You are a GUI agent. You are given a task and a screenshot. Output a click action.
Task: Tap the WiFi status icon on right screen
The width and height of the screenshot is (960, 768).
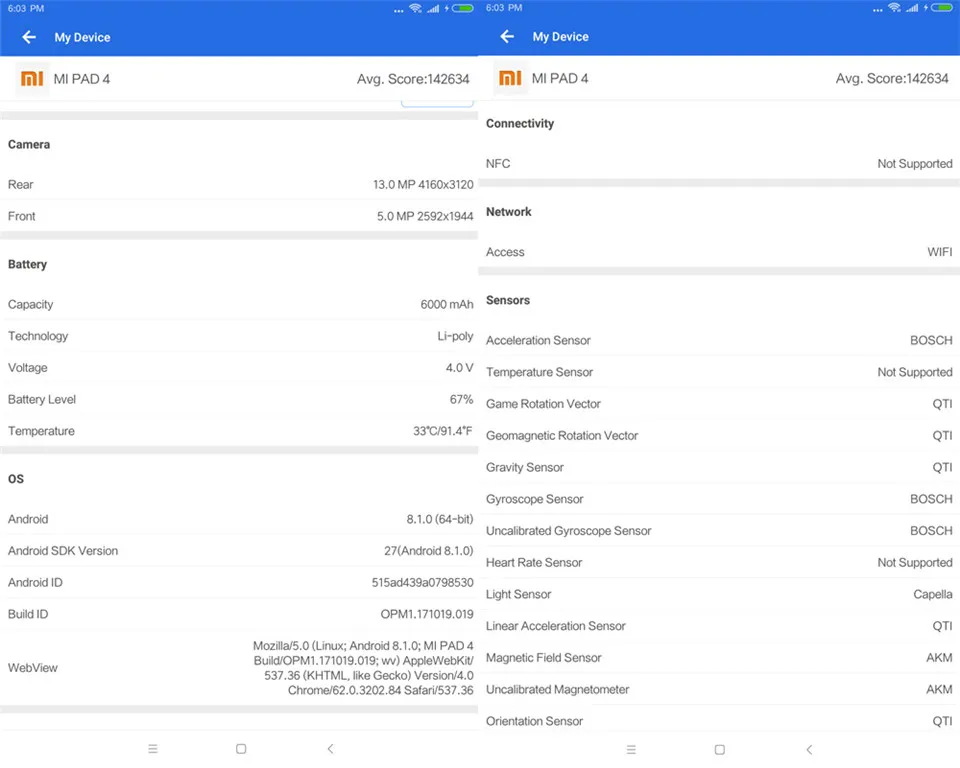[894, 7]
